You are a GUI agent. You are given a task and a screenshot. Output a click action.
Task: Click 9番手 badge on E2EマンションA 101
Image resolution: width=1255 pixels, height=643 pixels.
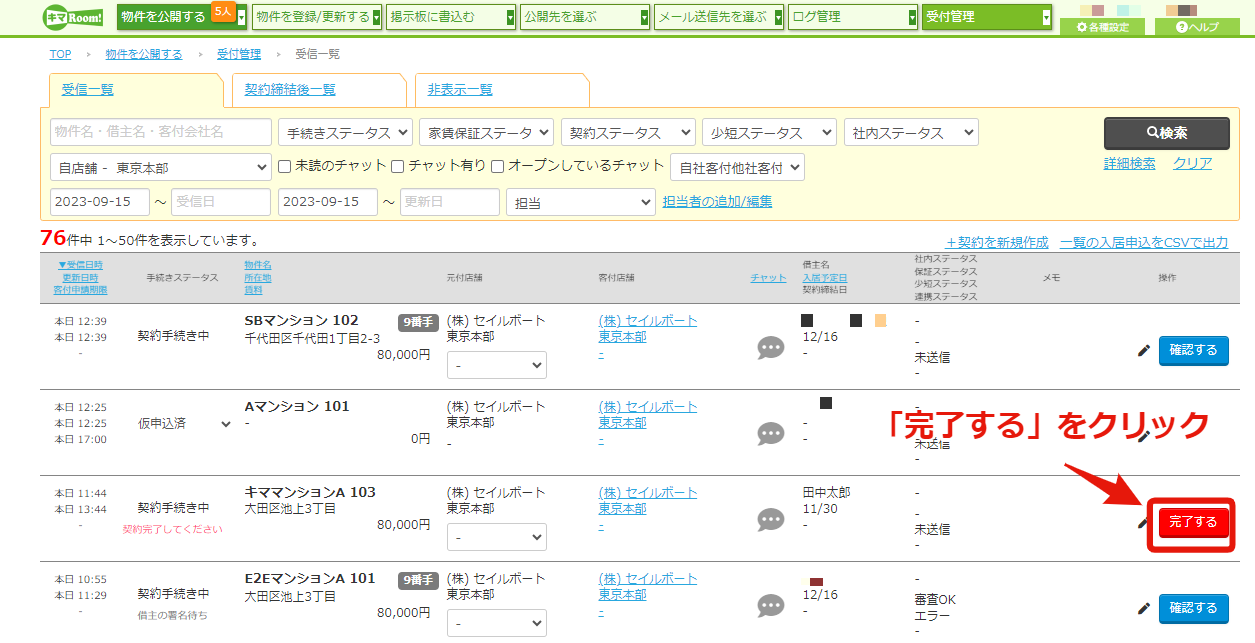coord(417,580)
